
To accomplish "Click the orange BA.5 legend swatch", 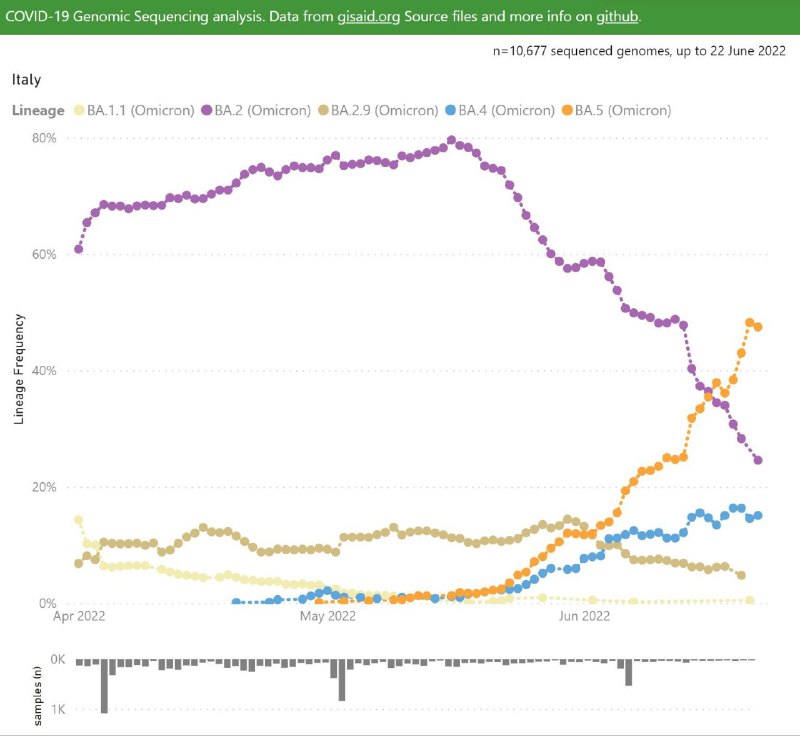I will click(x=567, y=110).
